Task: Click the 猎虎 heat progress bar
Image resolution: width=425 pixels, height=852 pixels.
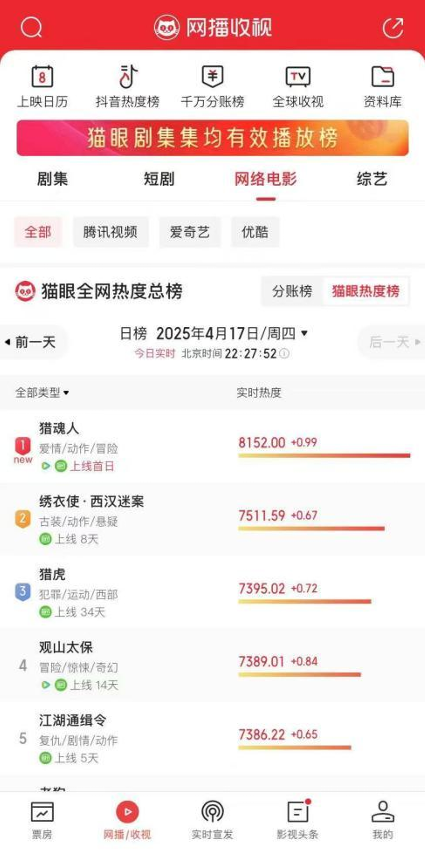Action: point(304,602)
